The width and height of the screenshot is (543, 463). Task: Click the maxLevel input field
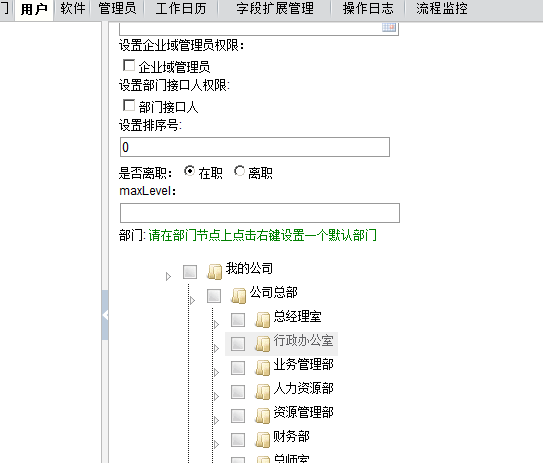click(x=260, y=213)
